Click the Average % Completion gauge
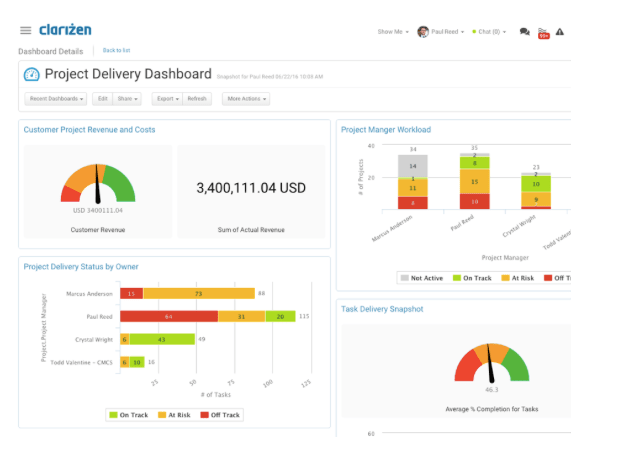 pyautogui.click(x=492, y=363)
